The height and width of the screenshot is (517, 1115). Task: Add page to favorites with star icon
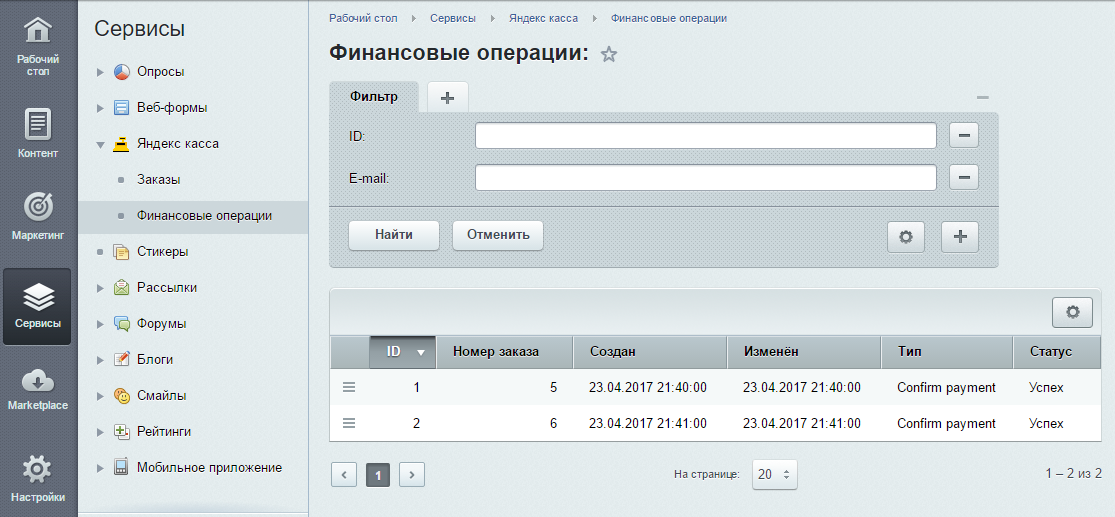[x=609, y=55]
